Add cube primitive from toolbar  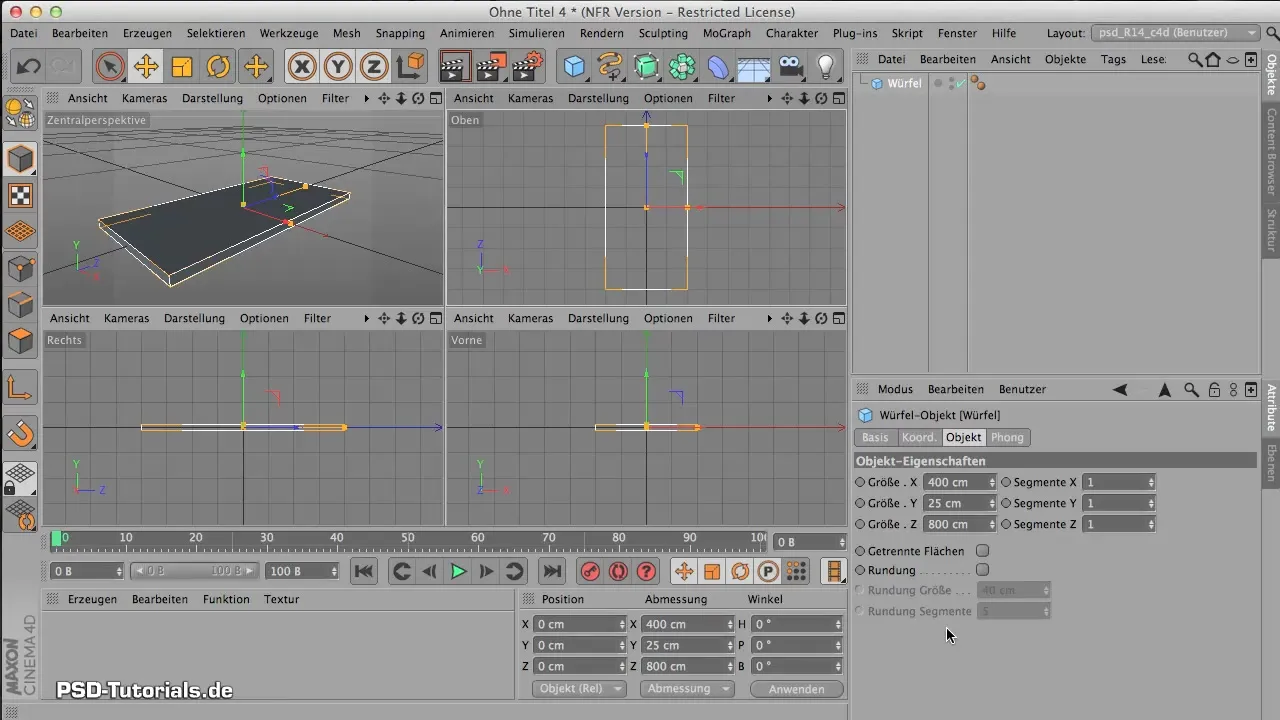[574, 67]
